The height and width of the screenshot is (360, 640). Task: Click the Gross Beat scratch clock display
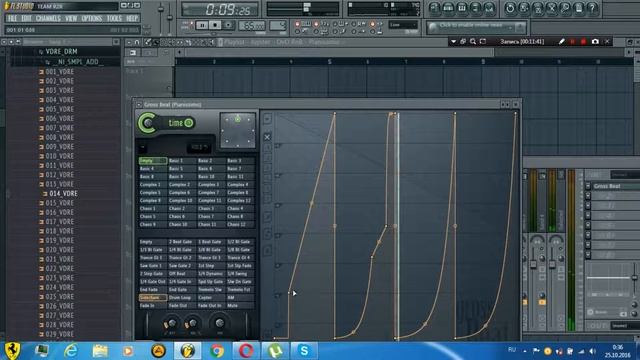tap(238, 131)
